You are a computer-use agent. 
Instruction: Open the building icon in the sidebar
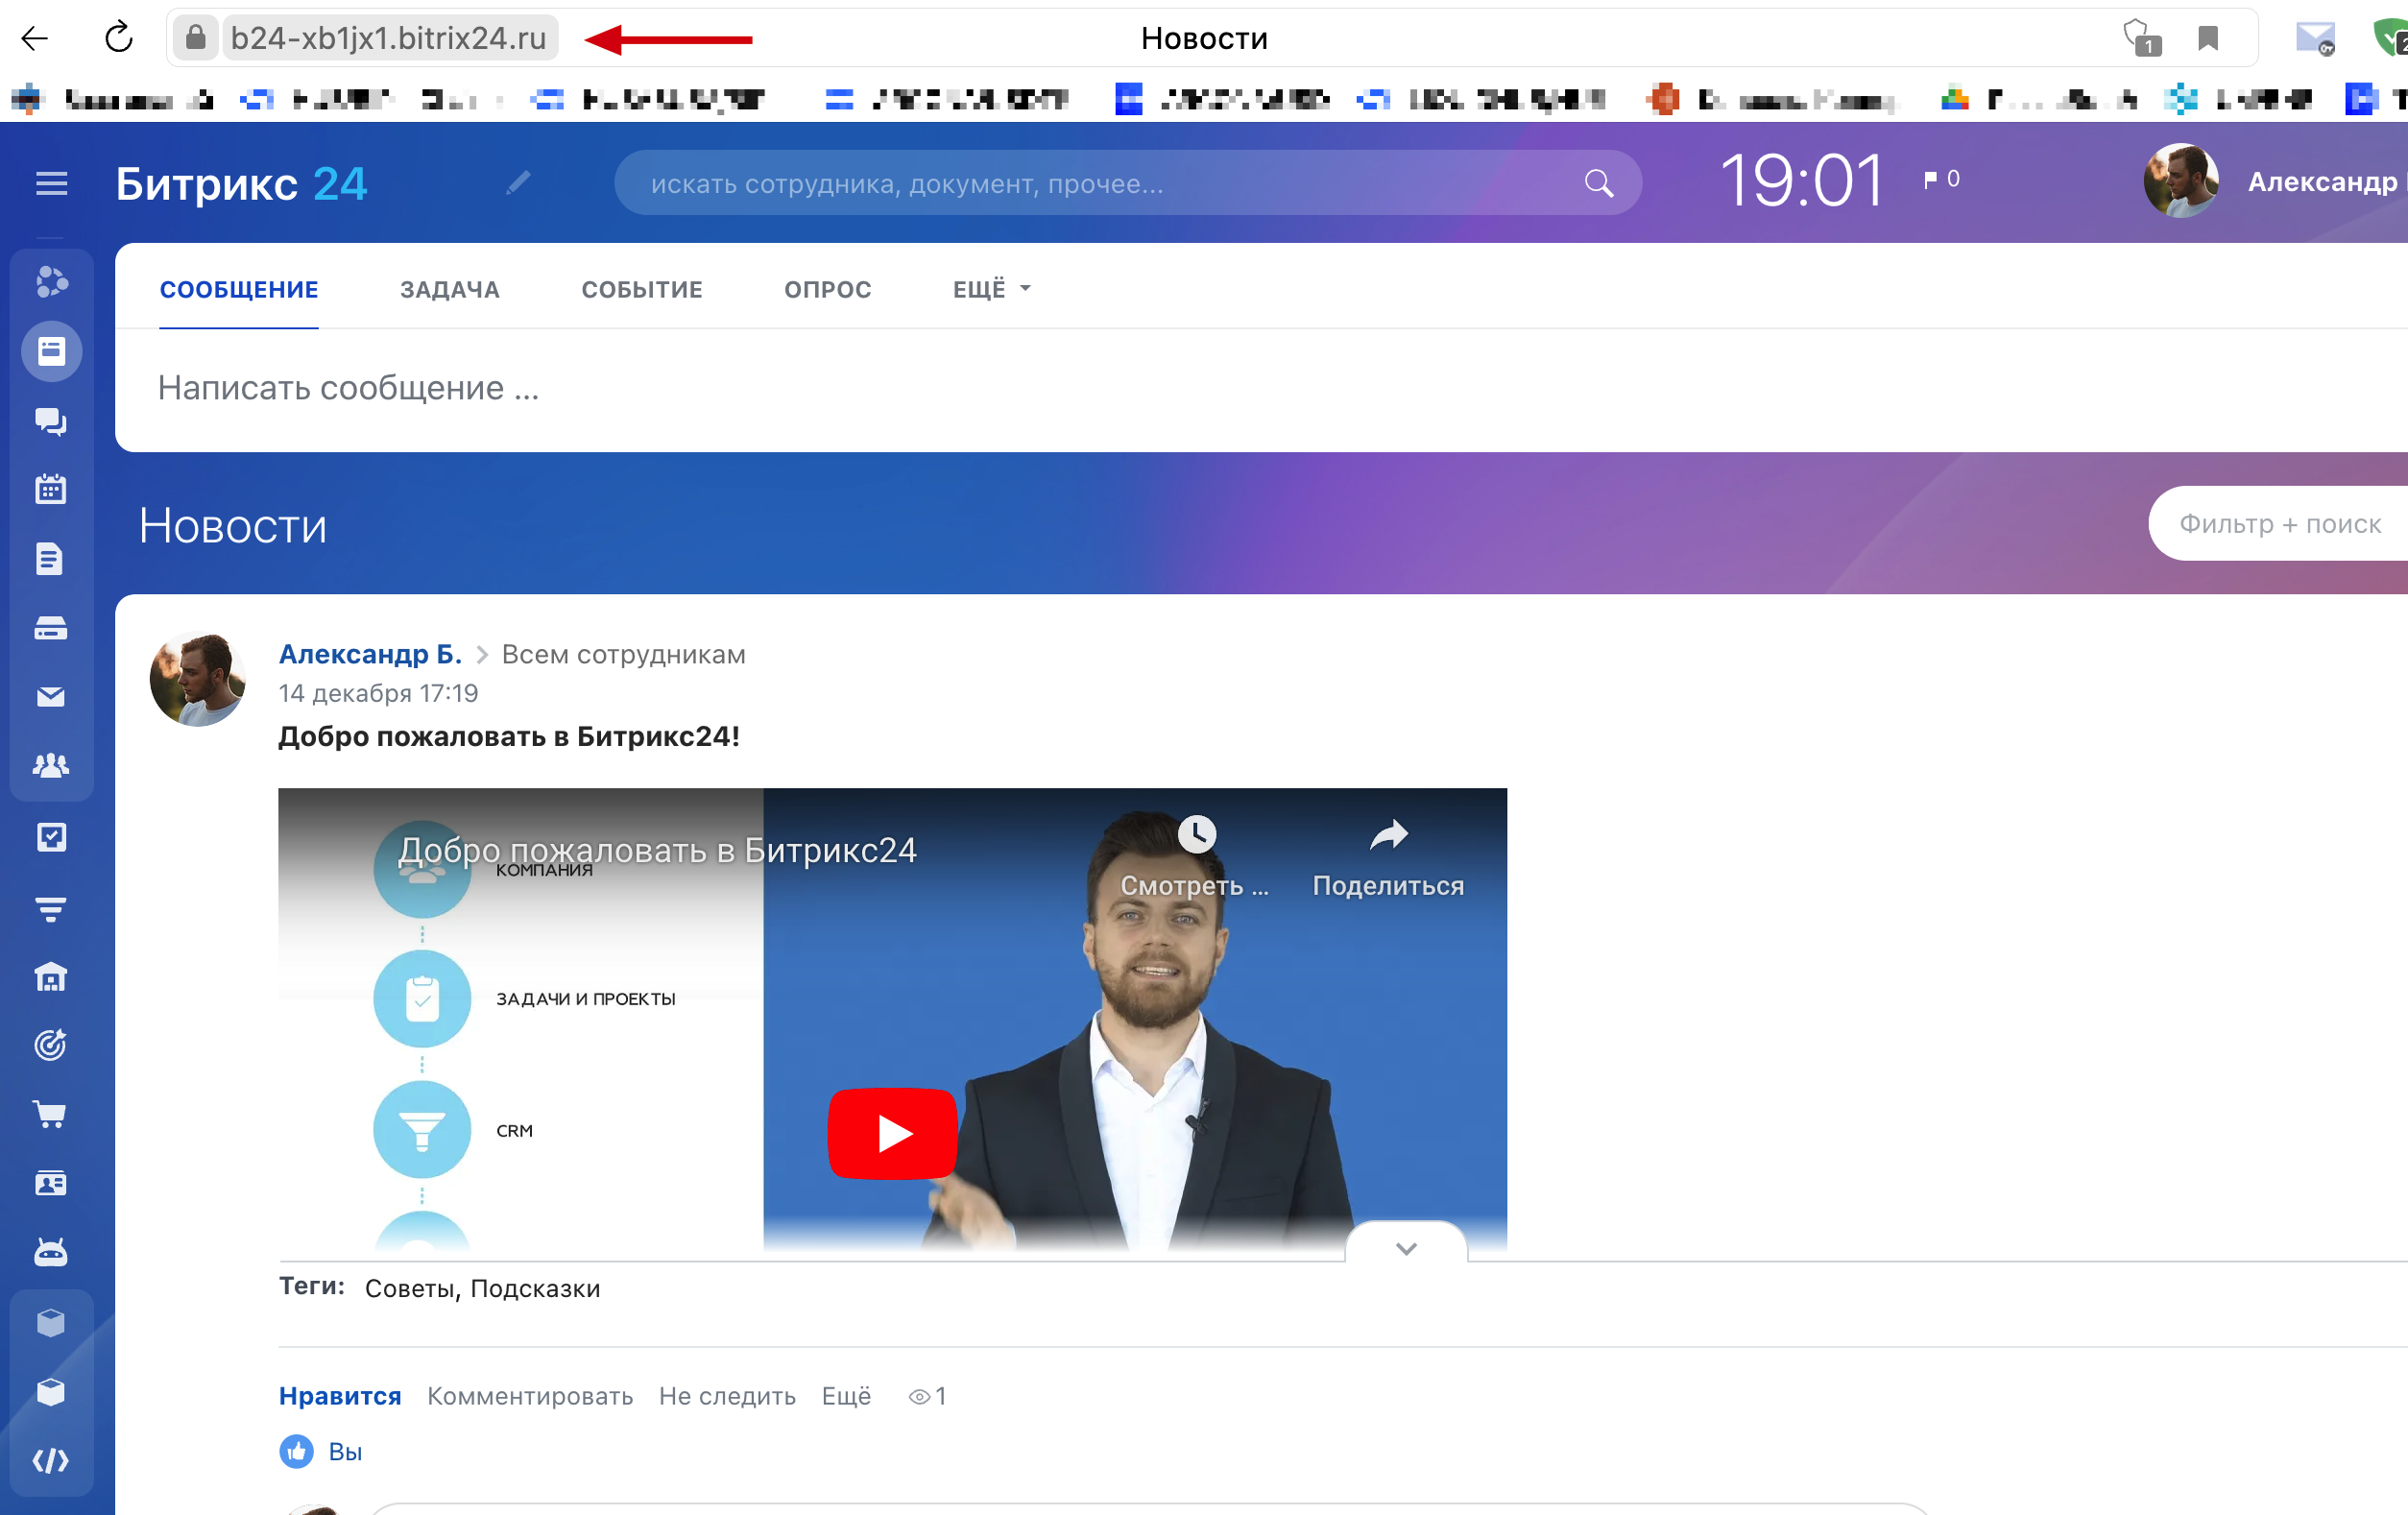point(51,977)
